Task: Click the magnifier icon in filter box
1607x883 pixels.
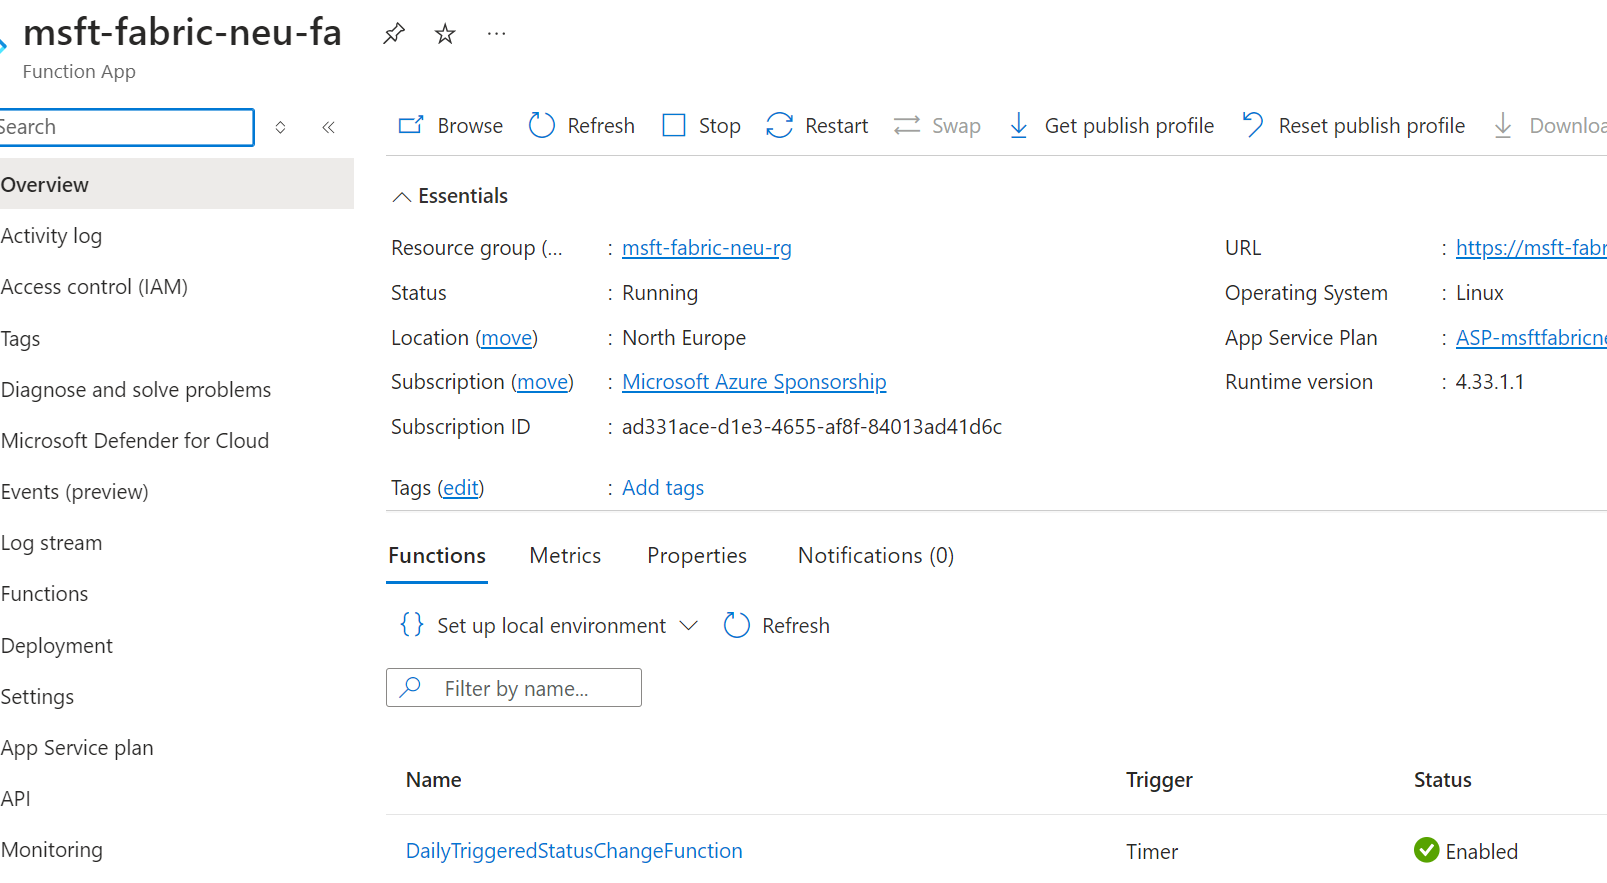Action: 410,687
